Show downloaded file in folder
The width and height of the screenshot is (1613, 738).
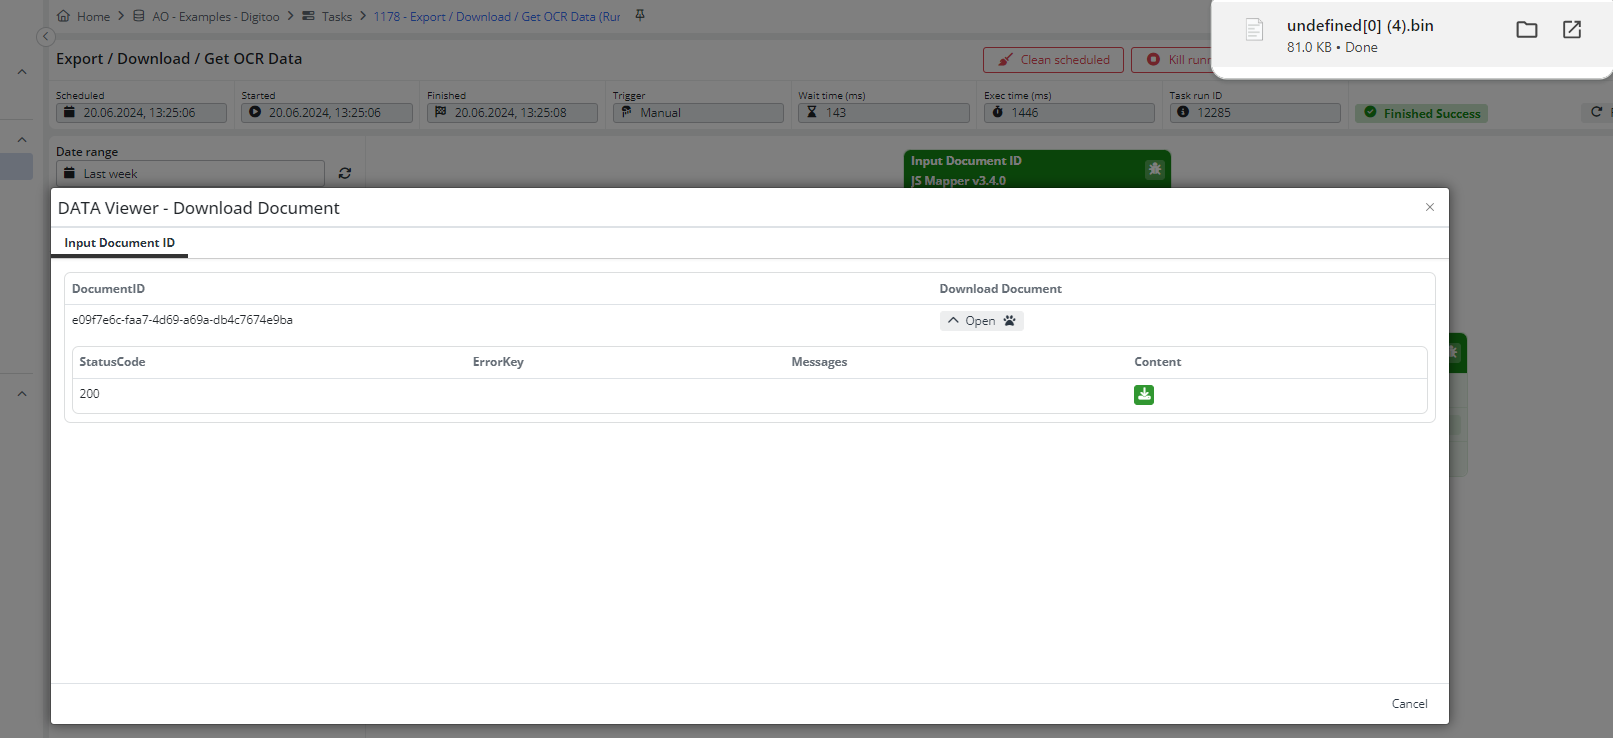click(x=1526, y=30)
